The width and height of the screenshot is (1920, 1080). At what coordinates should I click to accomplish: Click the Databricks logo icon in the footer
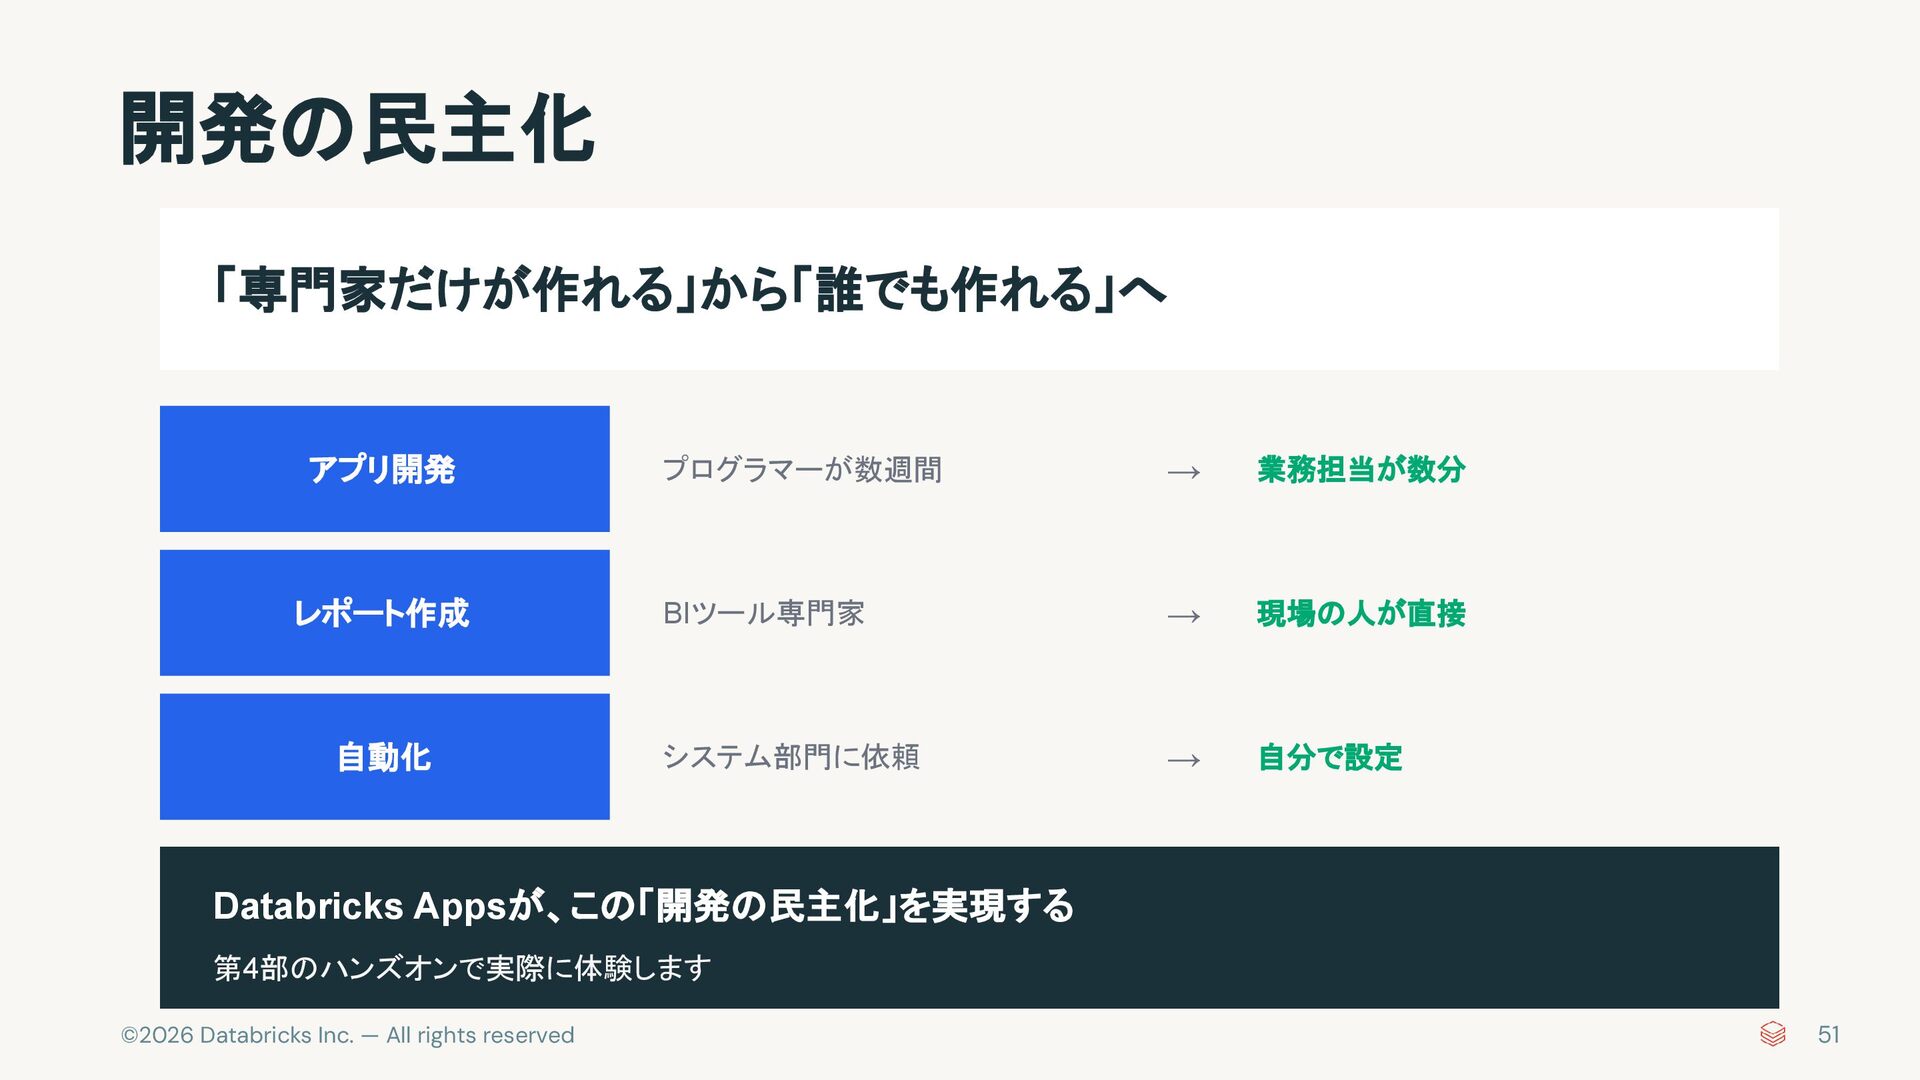coord(1772,1034)
